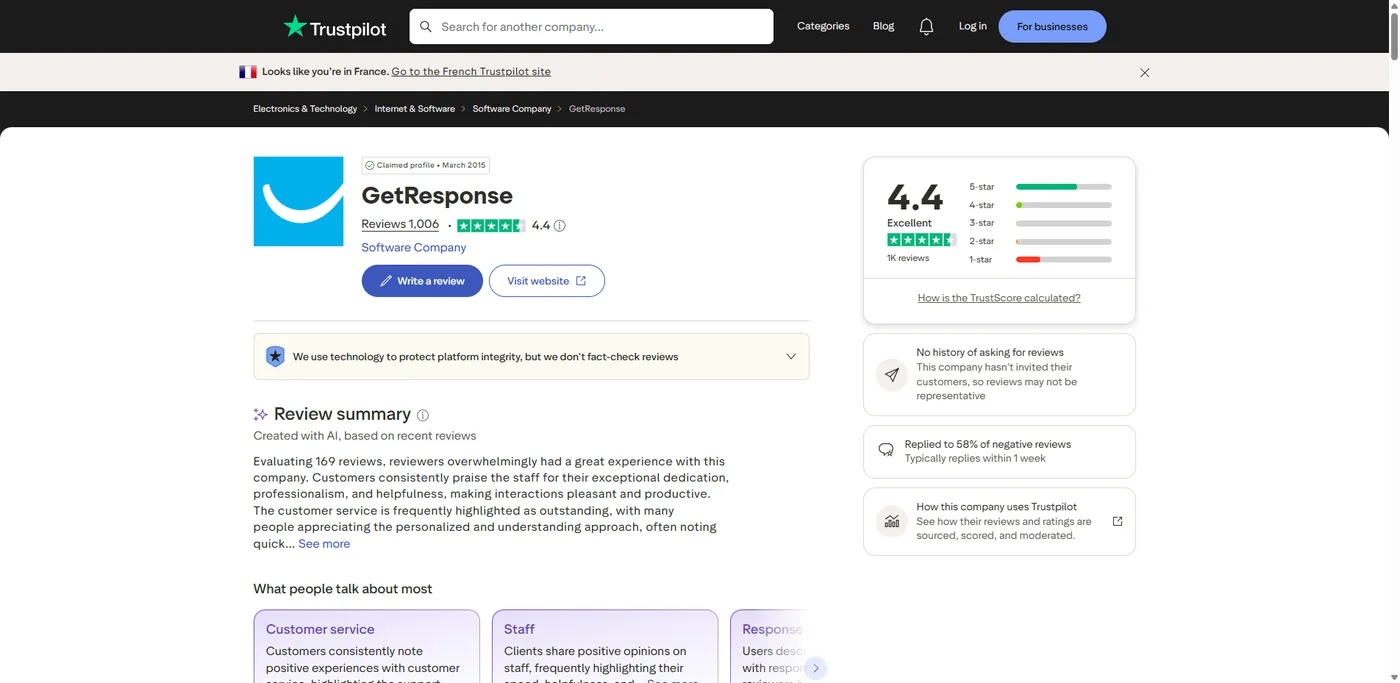Image resolution: width=1400 pixels, height=683 pixels.
Task: Open Software Company breadcrumb
Action: click(x=512, y=109)
